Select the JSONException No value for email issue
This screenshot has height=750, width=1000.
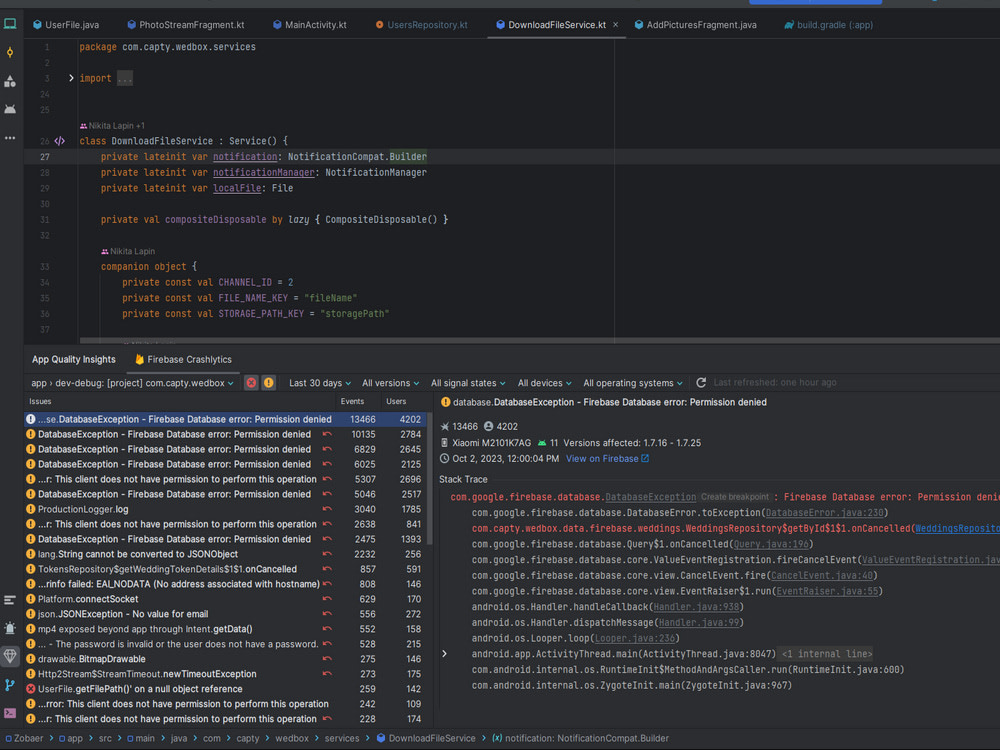(x=123, y=614)
